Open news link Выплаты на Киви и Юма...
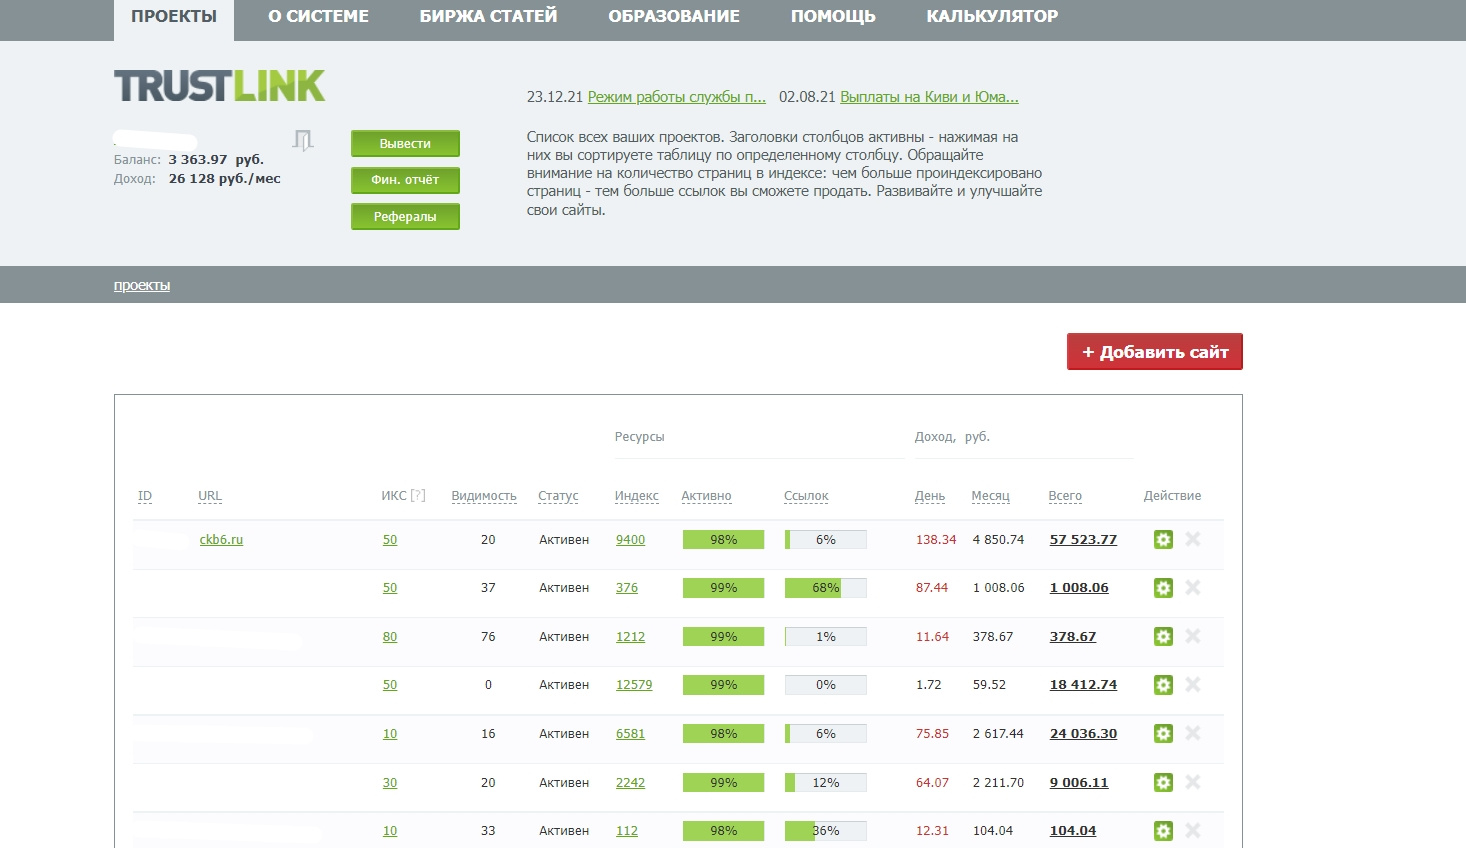The height and width of the screenshot is (848, 1466). coord(929,97)
